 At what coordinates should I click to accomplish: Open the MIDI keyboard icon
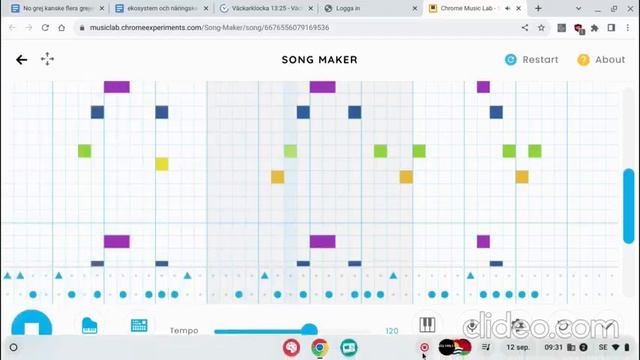(x=427, y=325)
